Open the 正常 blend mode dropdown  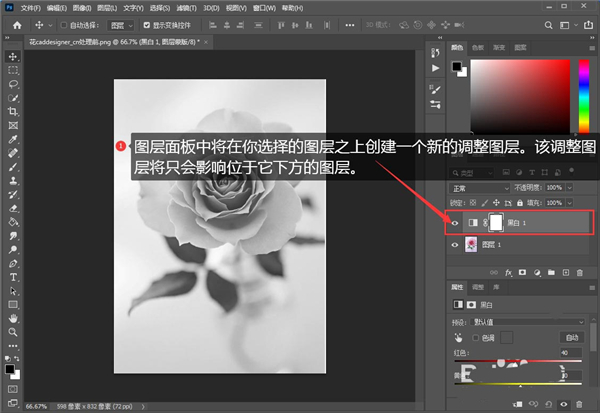482,187
